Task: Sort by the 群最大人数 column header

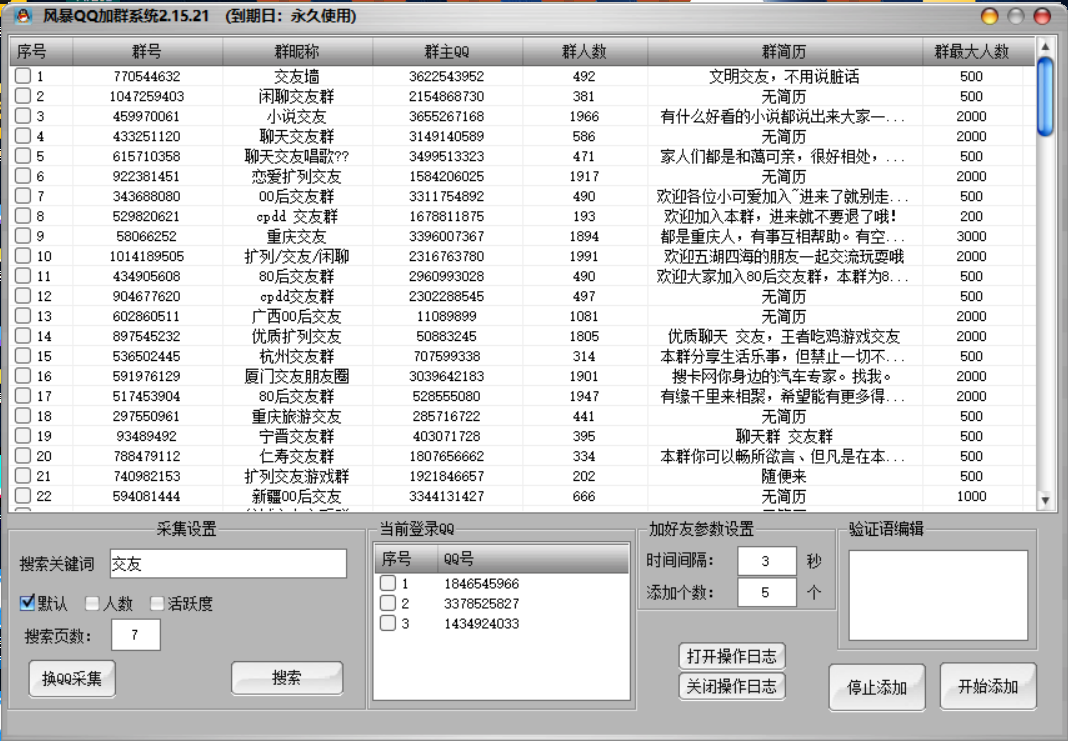Action: click(971, 51)
